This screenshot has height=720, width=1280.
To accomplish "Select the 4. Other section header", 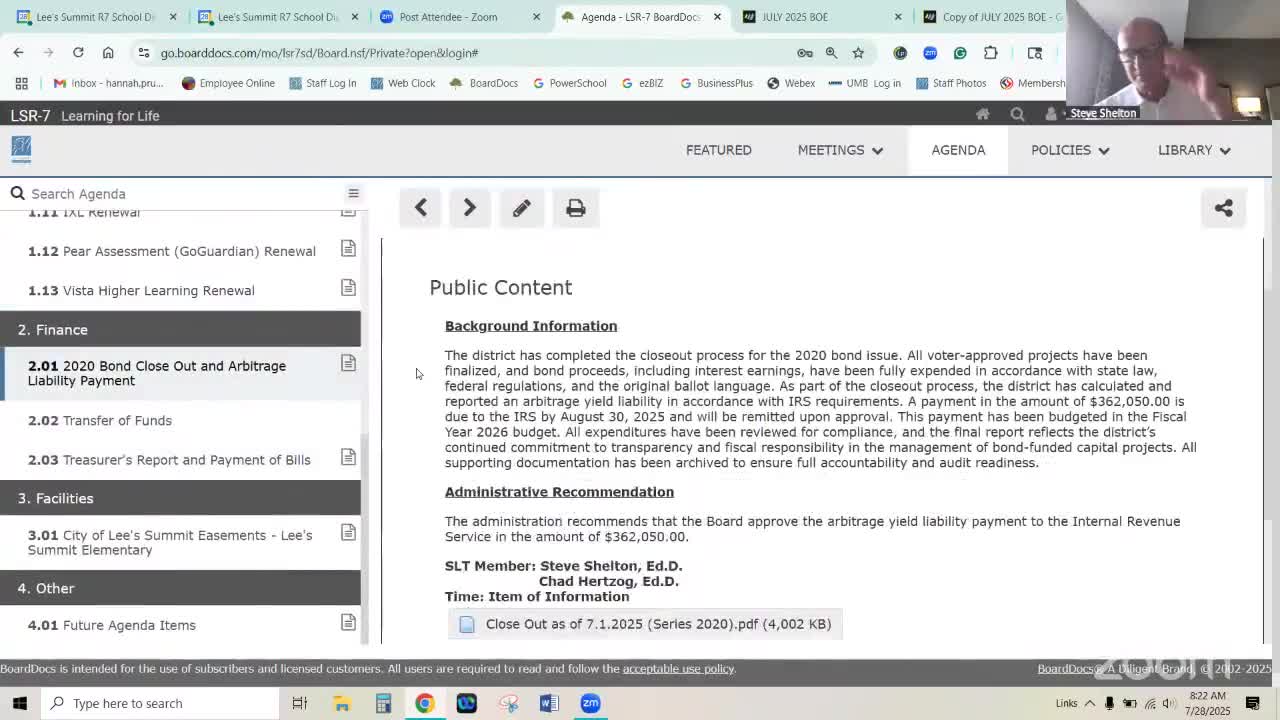I will pyautogui.click(x=180, y=588).
